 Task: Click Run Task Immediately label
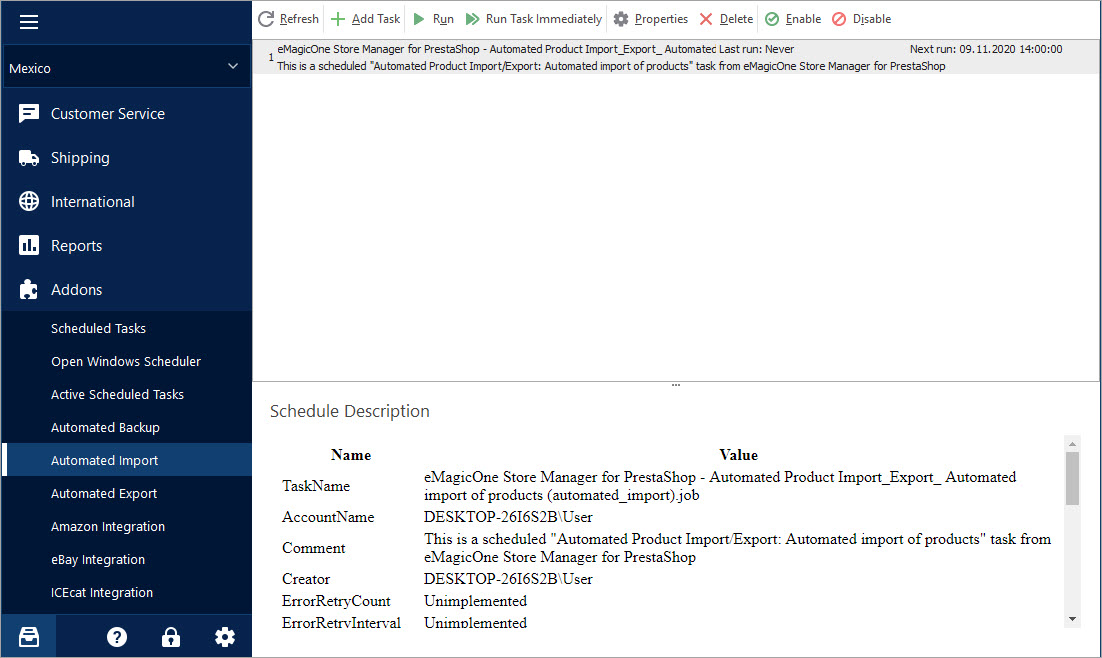pyautogui.click(x=543, y=19)
